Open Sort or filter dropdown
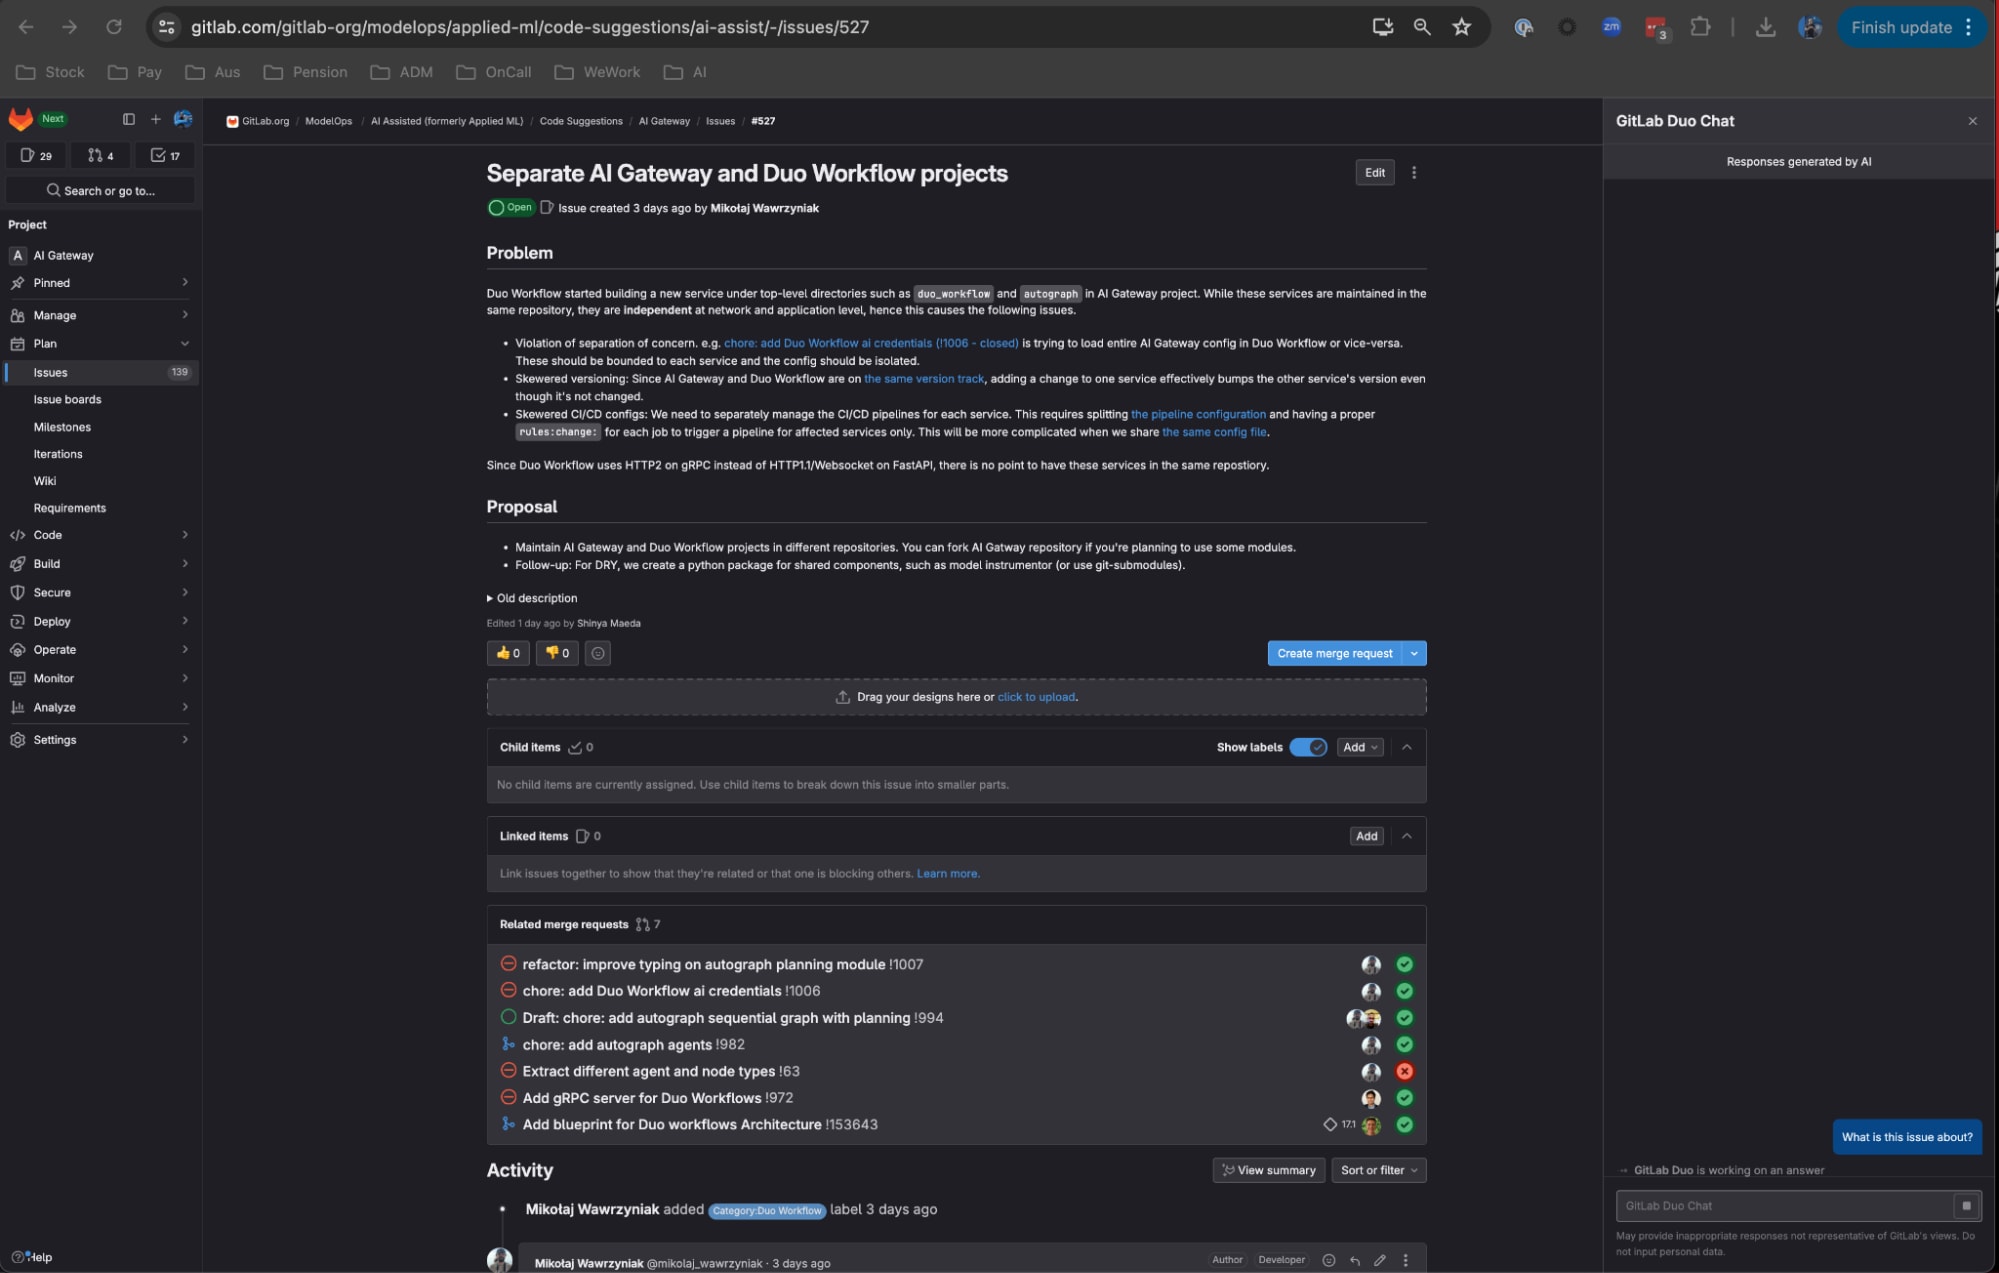The image size is (1999, 1273). click(x=1379, y=1170)
